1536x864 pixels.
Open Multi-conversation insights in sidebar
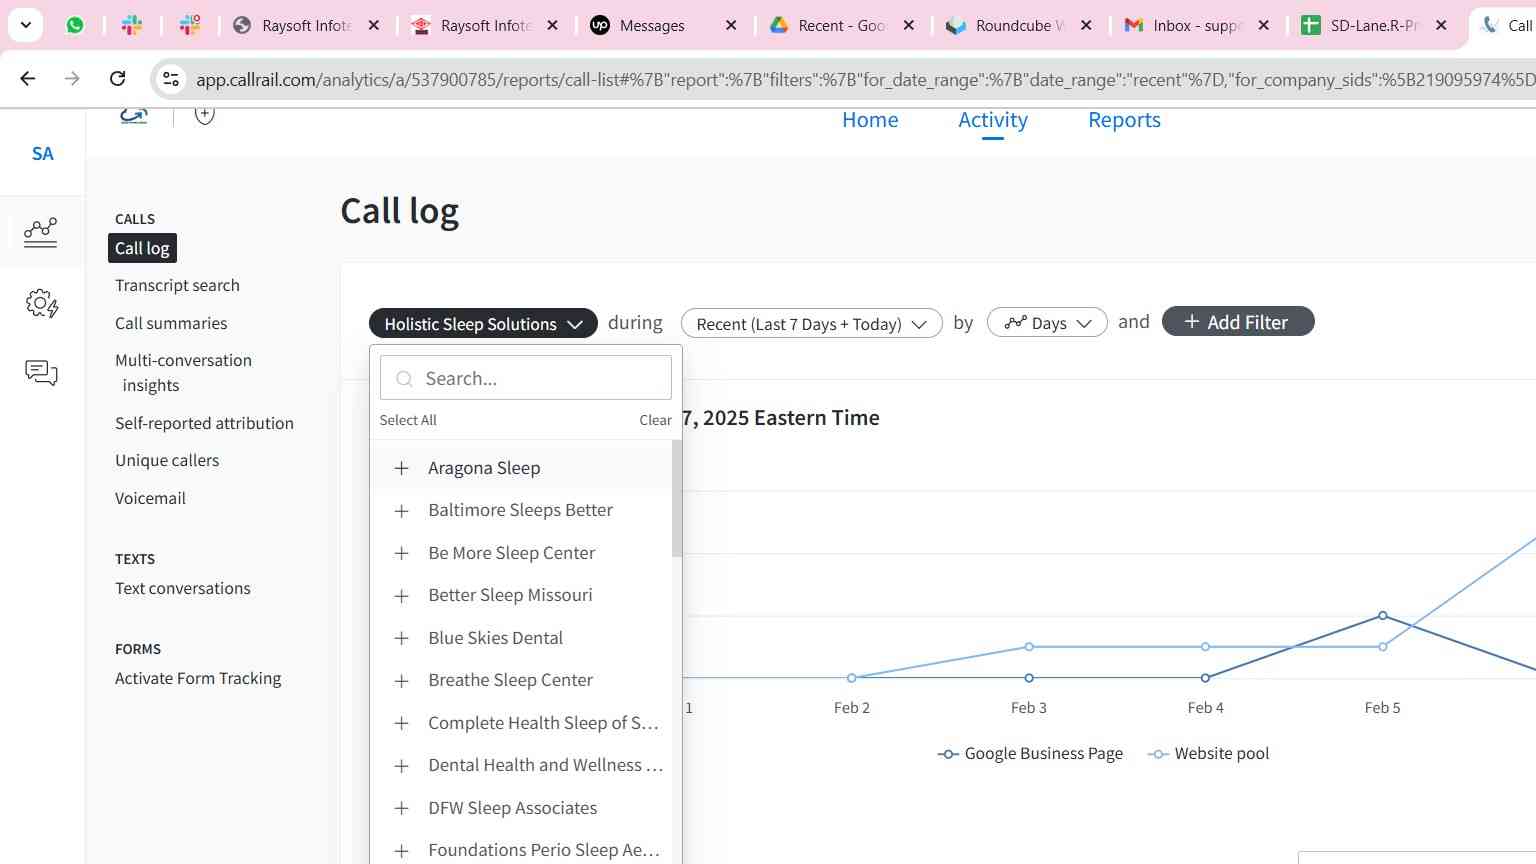coord(183,373)
